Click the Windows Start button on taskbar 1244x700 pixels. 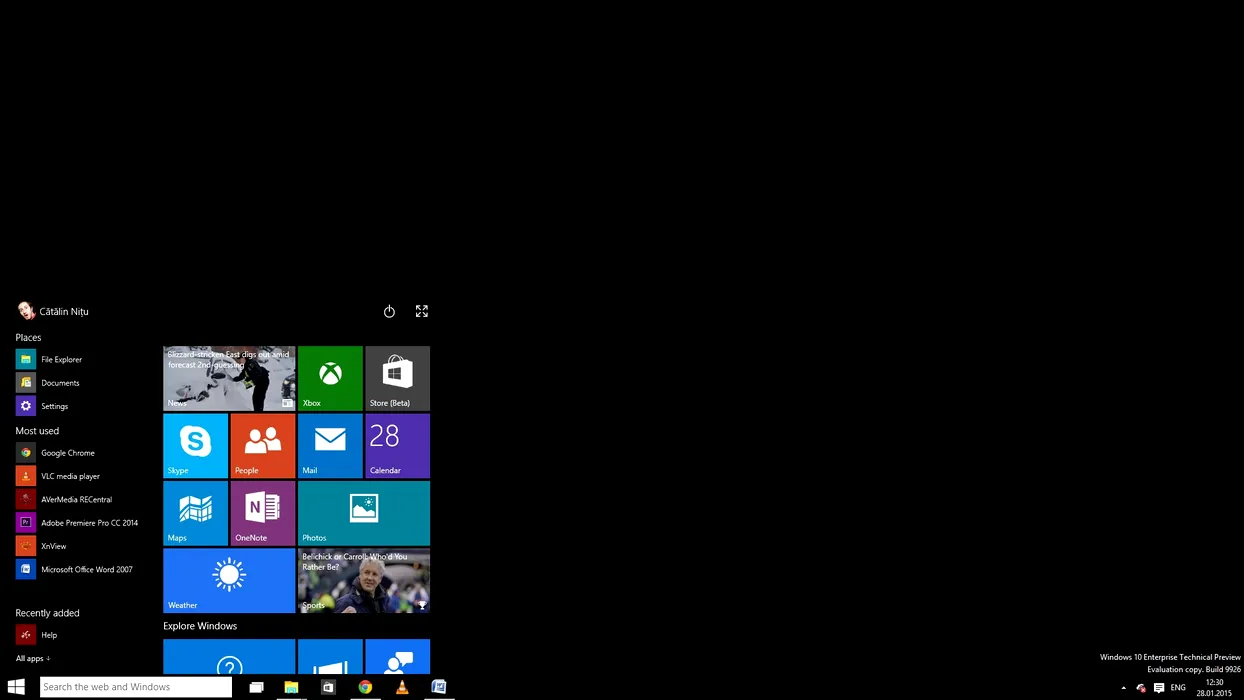tap(16, 687)
